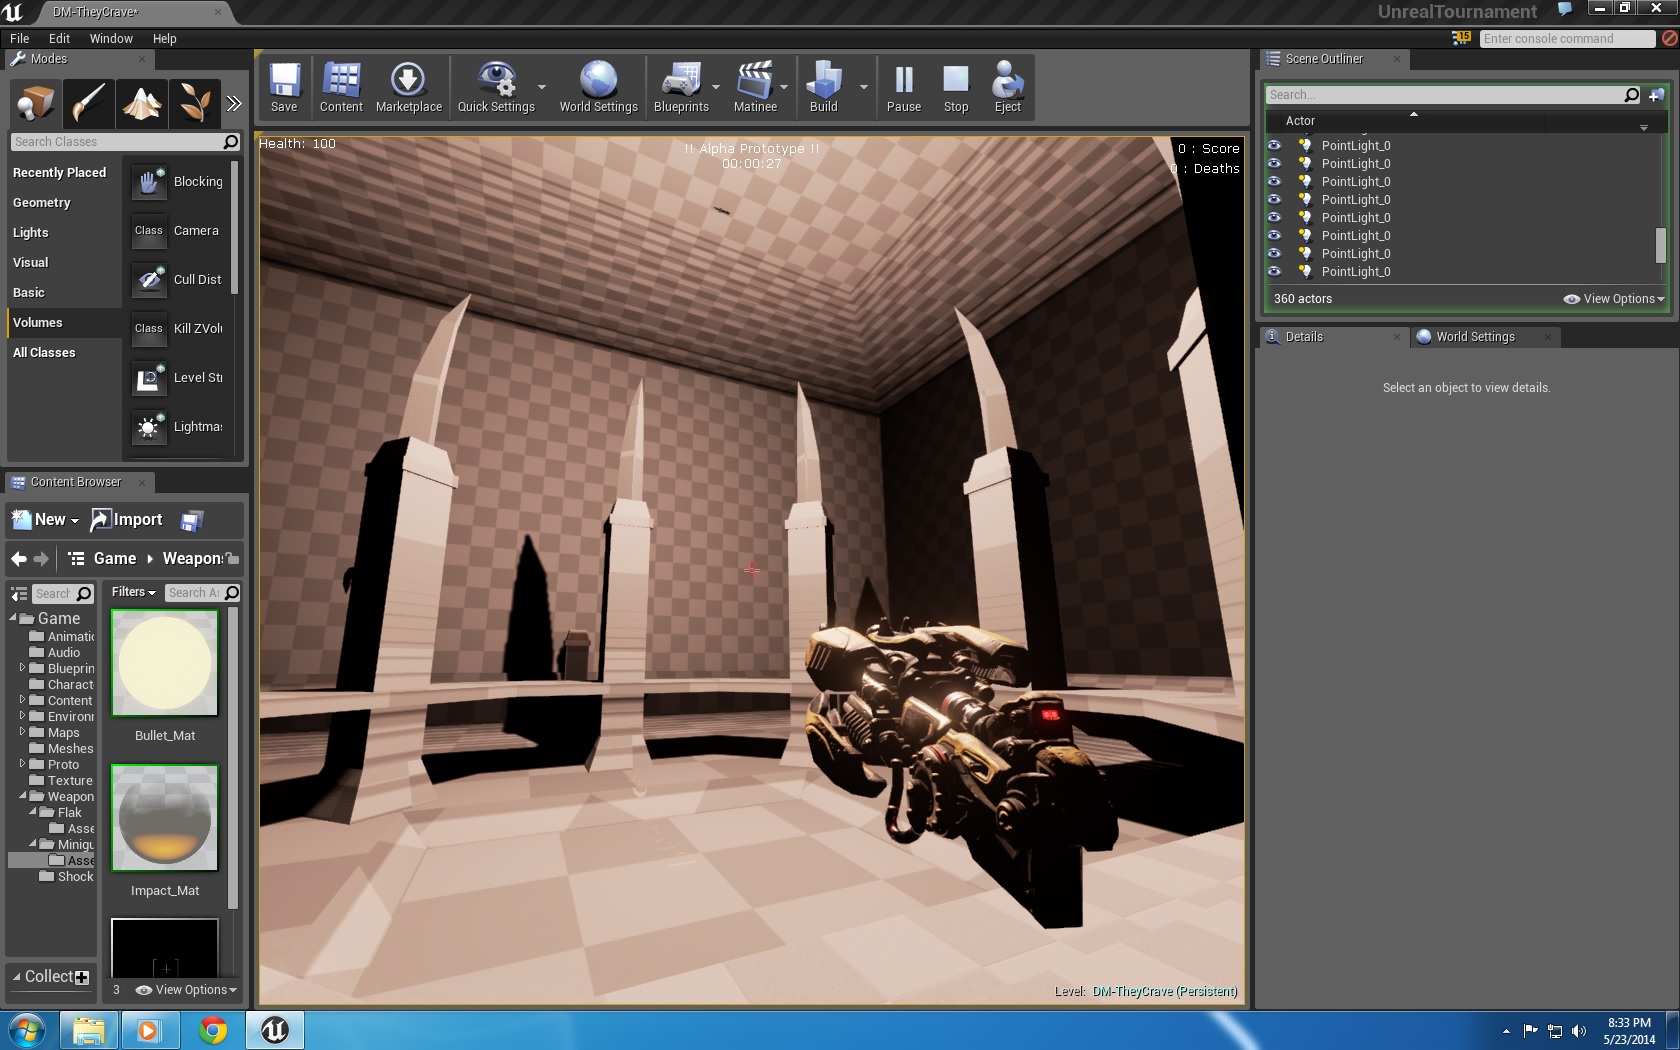Select the Foliage mode icon

point(194,102)
